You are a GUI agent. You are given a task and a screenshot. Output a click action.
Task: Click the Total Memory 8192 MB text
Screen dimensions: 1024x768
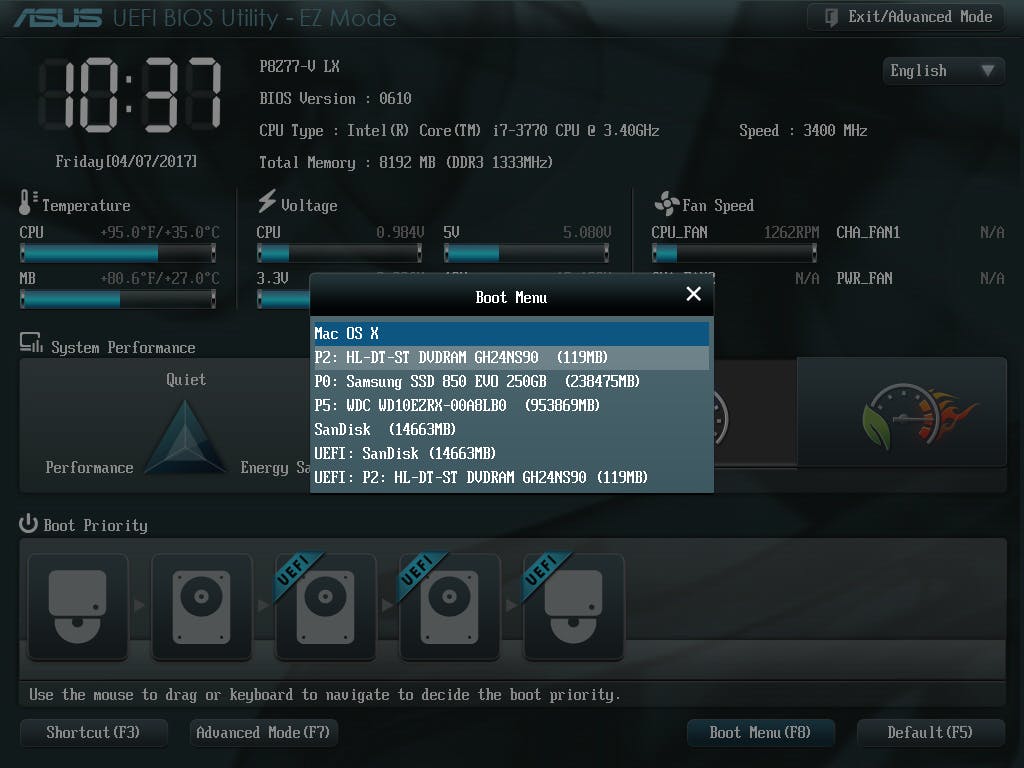pyautogui.click(x=406, y=163)
